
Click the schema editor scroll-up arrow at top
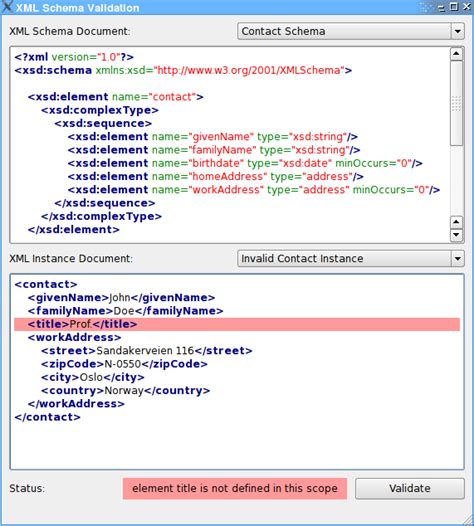(x=456, y=54)
